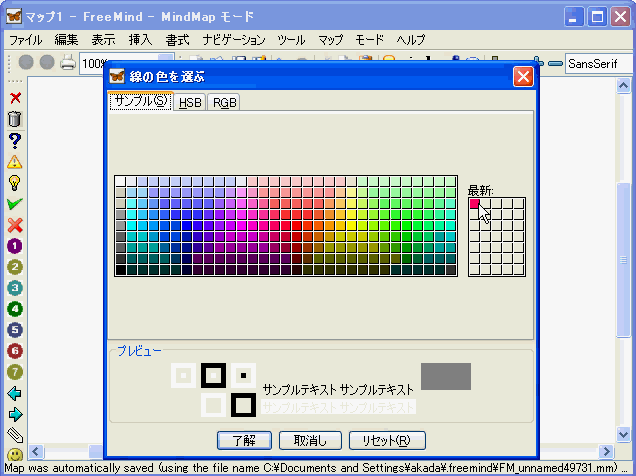Click the red X remove icon in left sidebar

pyautogui.click(x=15, y=98)
